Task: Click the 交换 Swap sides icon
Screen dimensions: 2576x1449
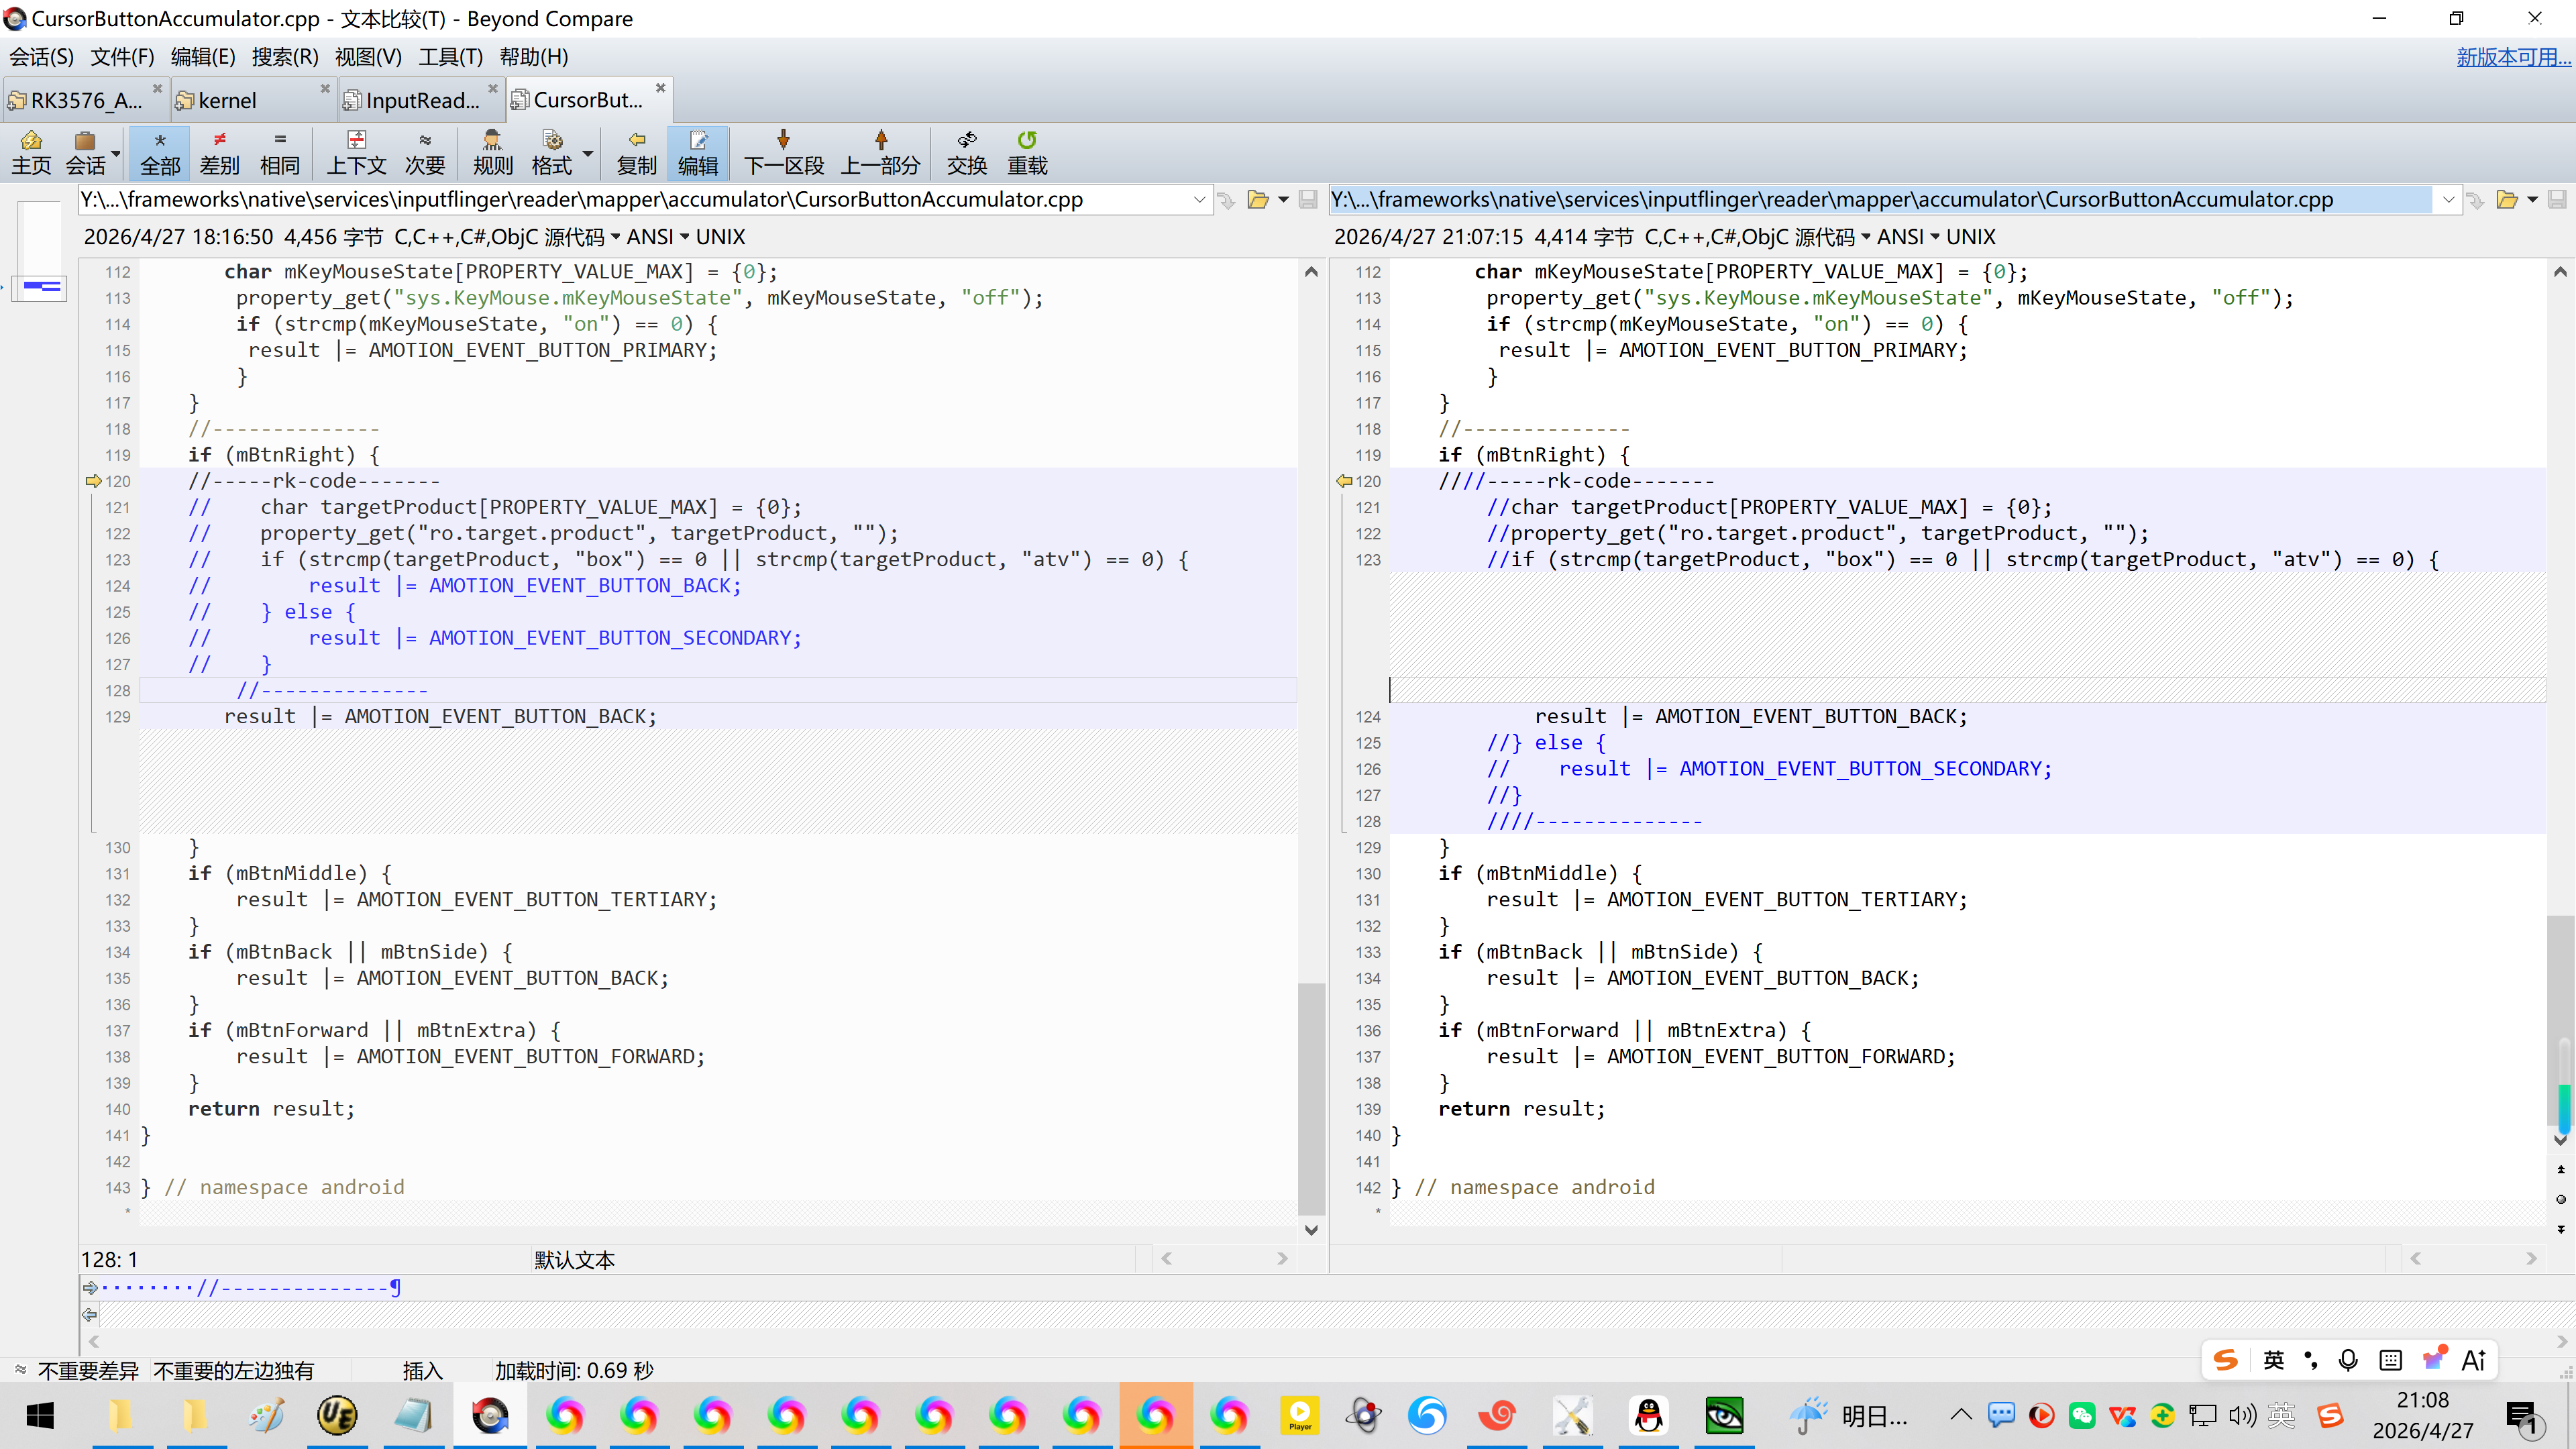Action: [966, 152]
